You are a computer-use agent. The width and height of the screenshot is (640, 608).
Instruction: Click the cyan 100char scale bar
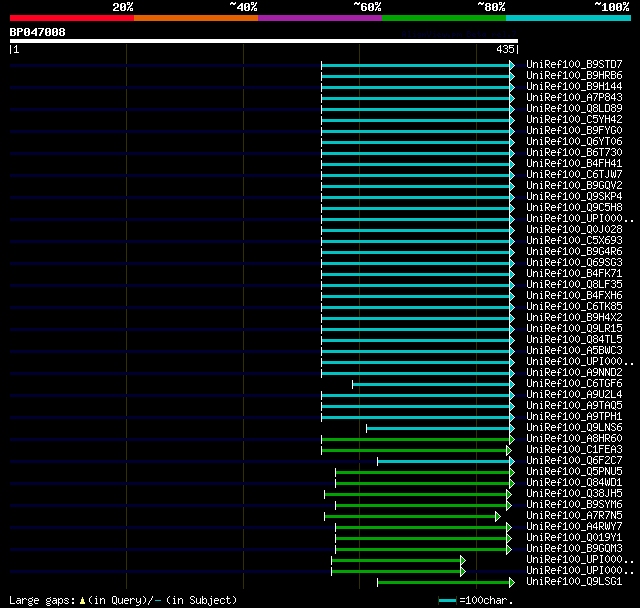(x=447, y=601)
